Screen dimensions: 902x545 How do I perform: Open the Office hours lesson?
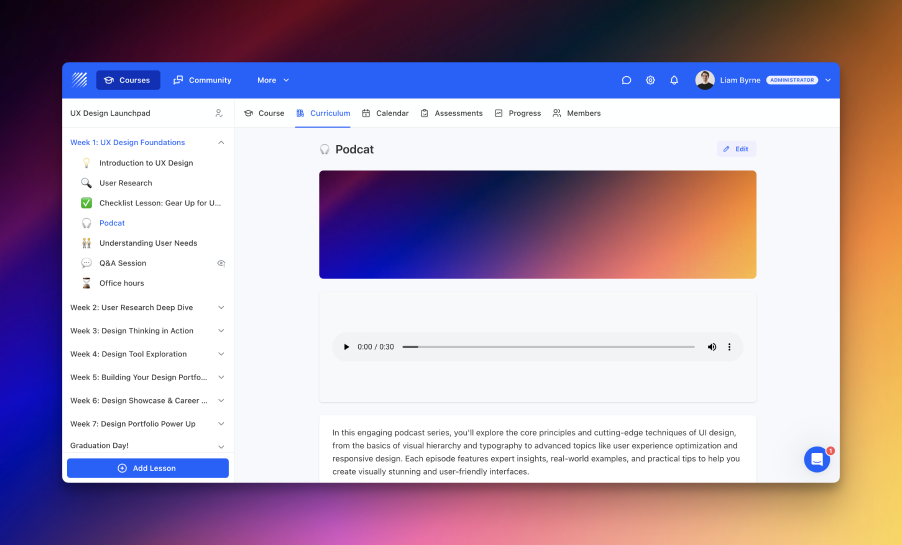coord(122,283)
